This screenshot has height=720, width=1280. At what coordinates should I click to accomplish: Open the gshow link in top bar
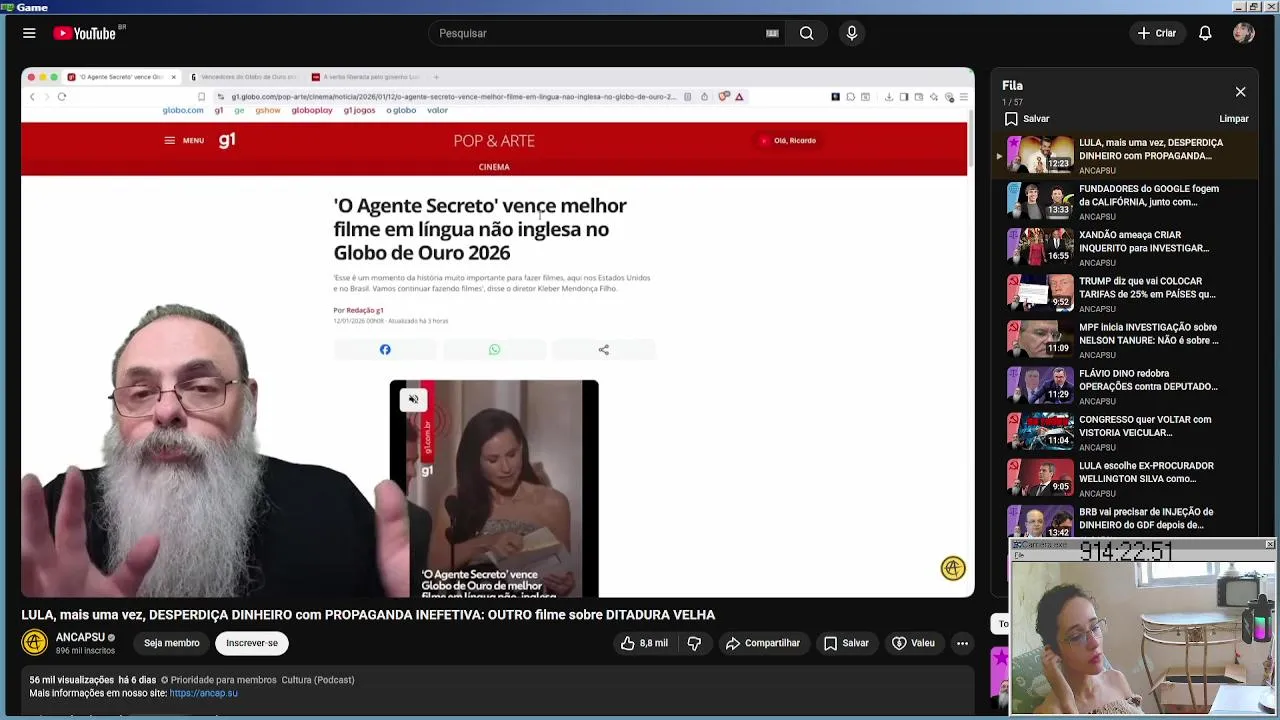point(267,110)
